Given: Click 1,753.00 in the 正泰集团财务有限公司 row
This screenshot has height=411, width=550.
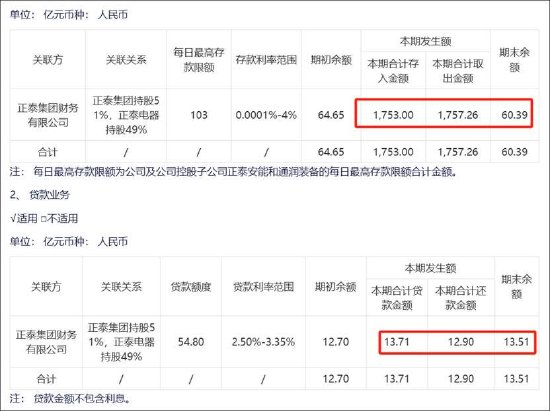Looking at the screenshot, I should click(393, 115).
